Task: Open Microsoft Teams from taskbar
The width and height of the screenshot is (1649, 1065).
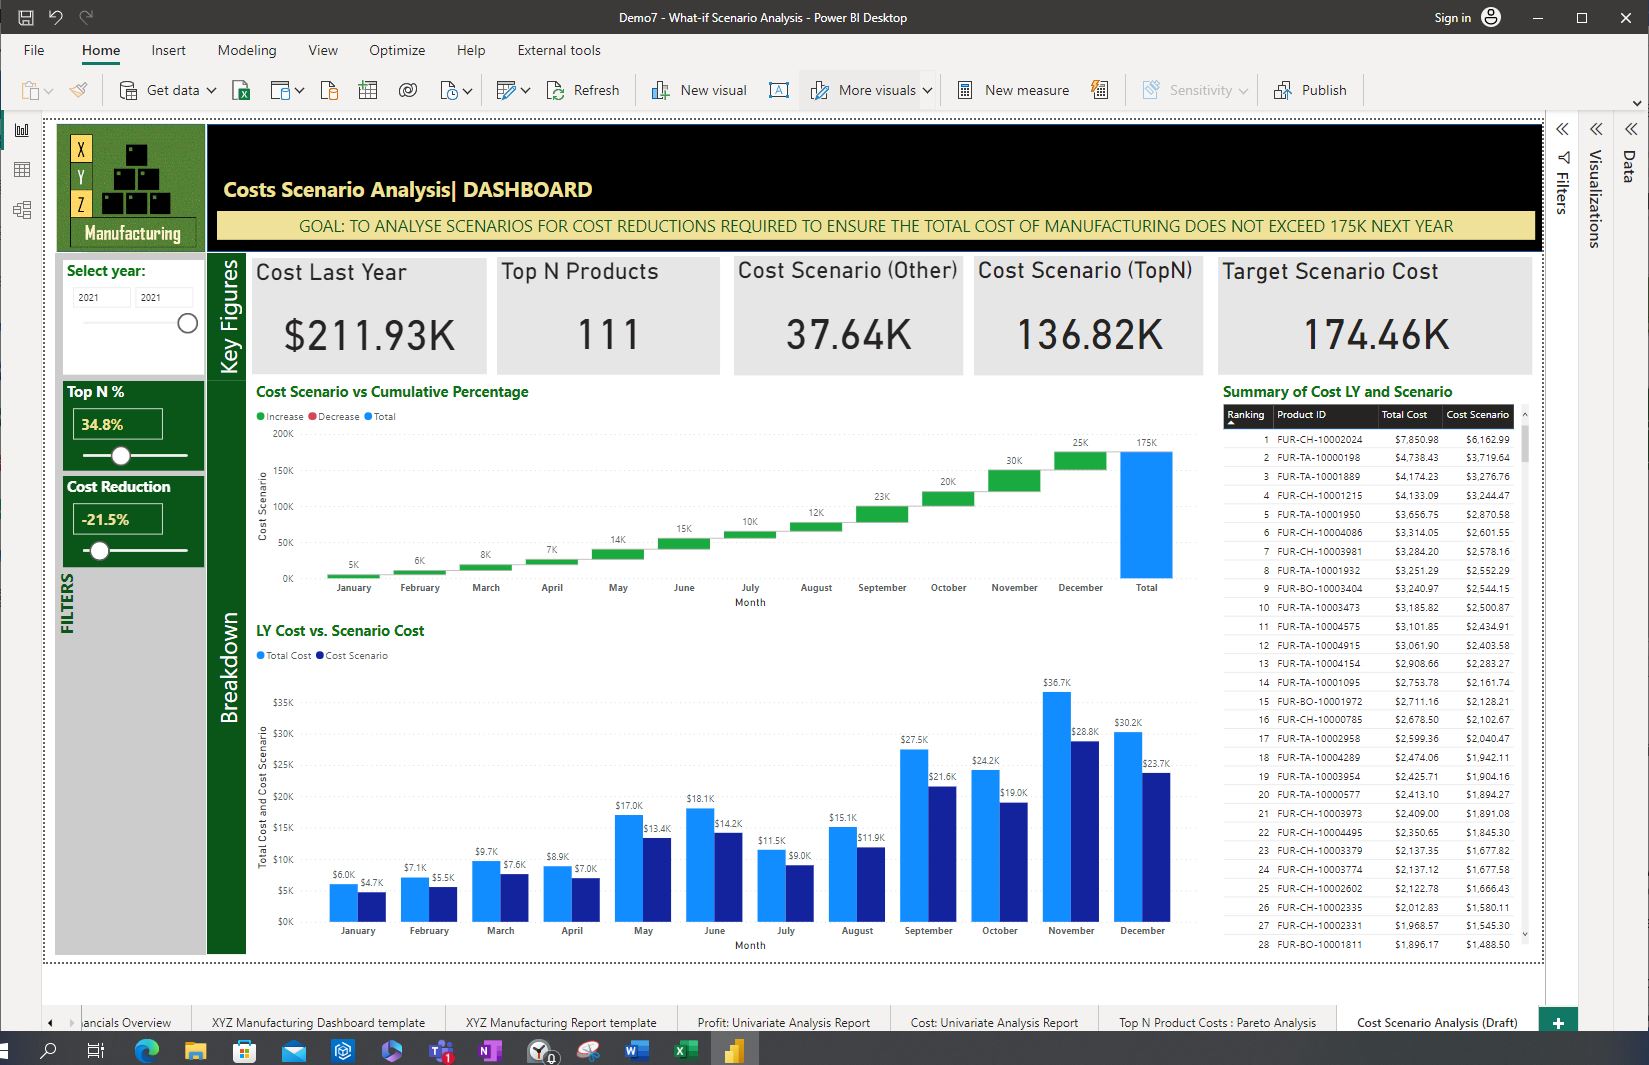Action: 441,1050
